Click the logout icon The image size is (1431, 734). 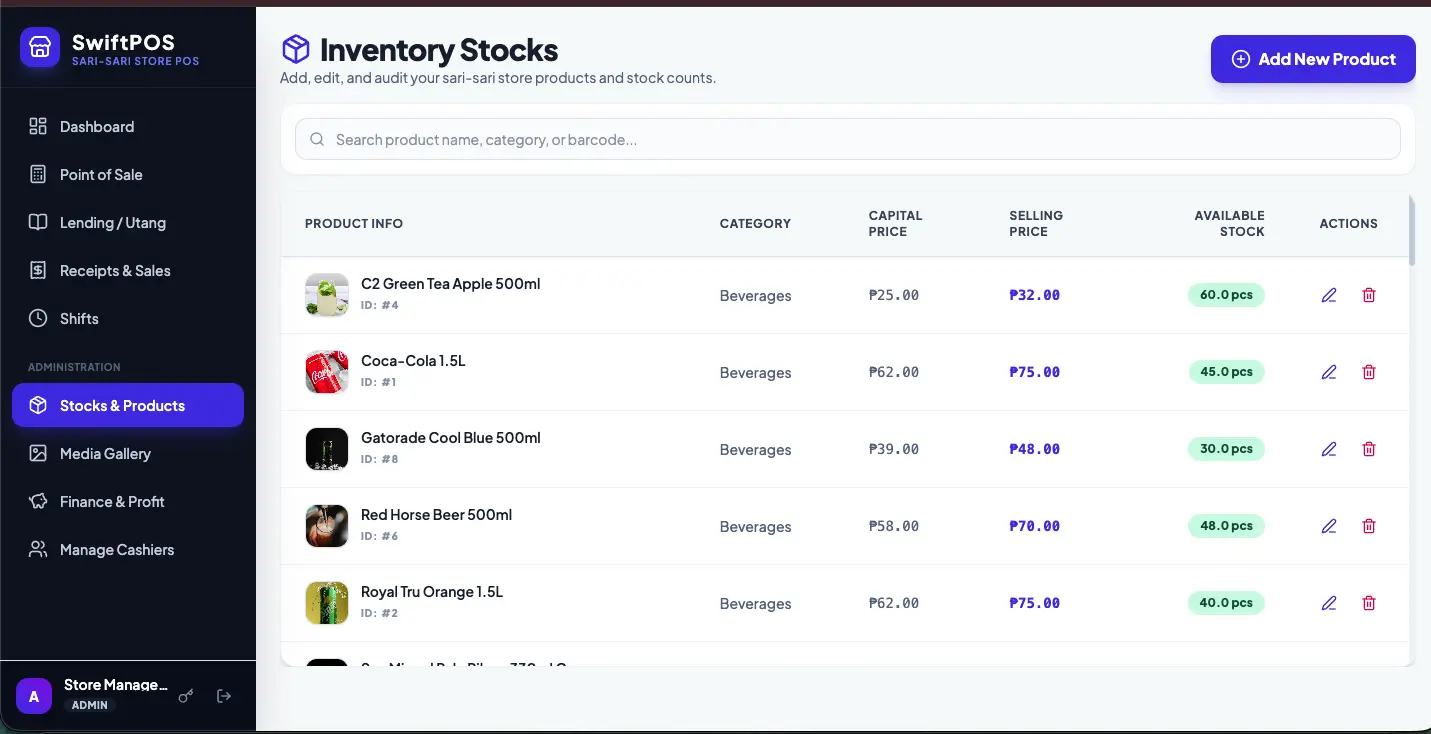pyautogui.click(x=224, y=696)
